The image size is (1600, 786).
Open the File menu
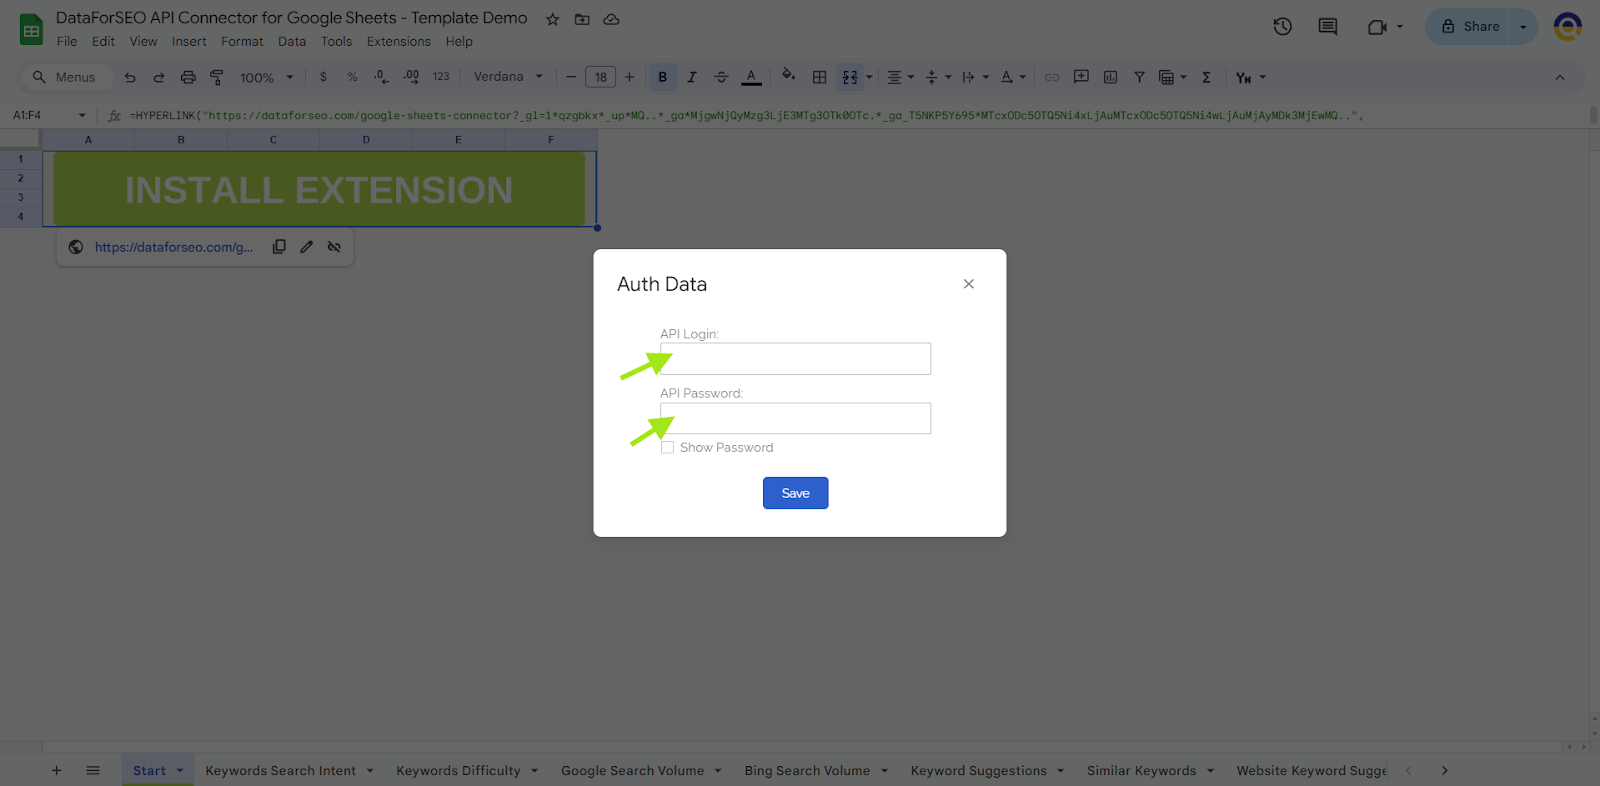67,42
